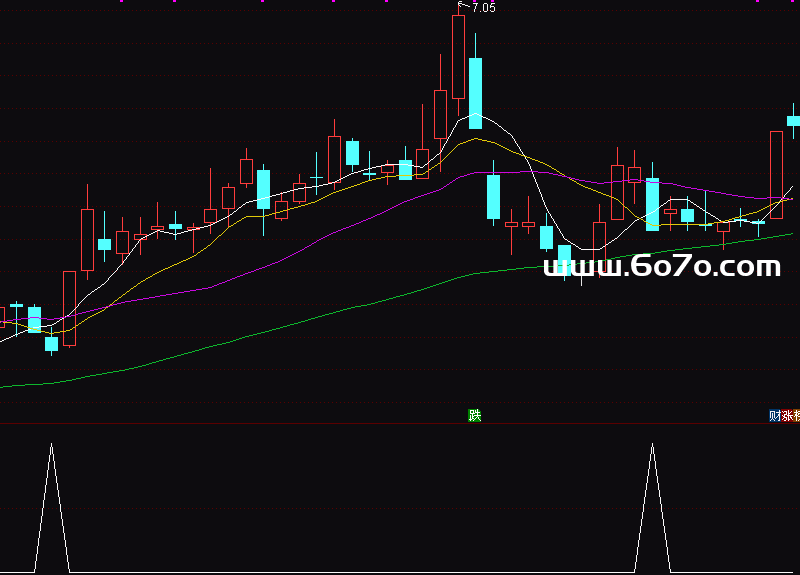Click the red 涨 marker icon

[786, 415]
